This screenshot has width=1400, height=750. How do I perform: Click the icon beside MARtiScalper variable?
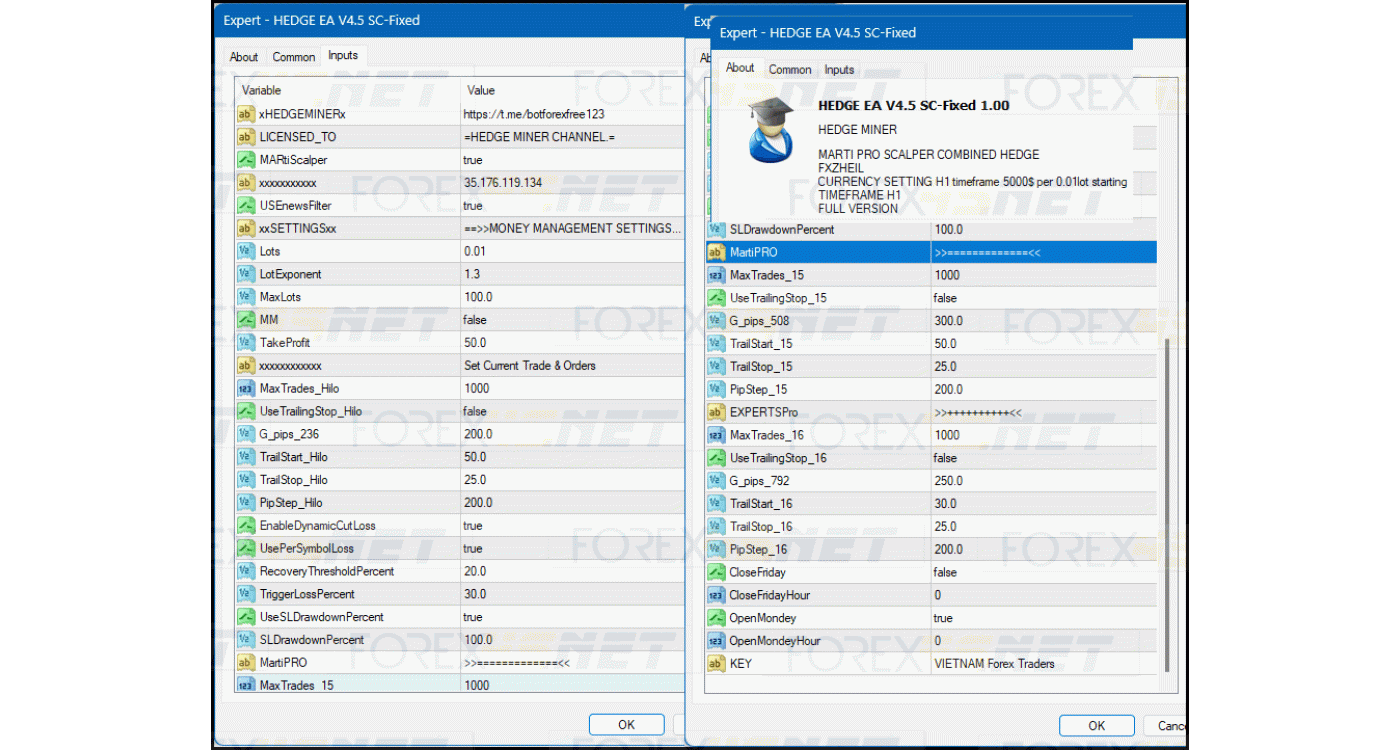pyautogui.click(x=246, y=160)
